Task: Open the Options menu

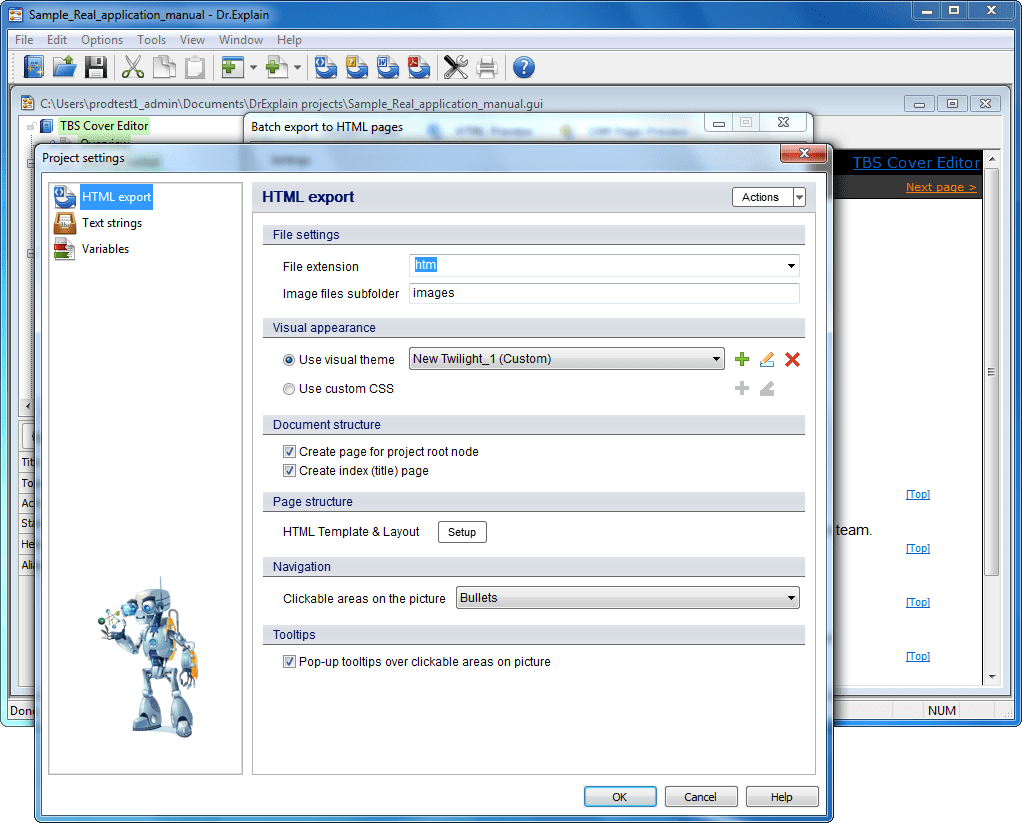Action: pos(102,40)
